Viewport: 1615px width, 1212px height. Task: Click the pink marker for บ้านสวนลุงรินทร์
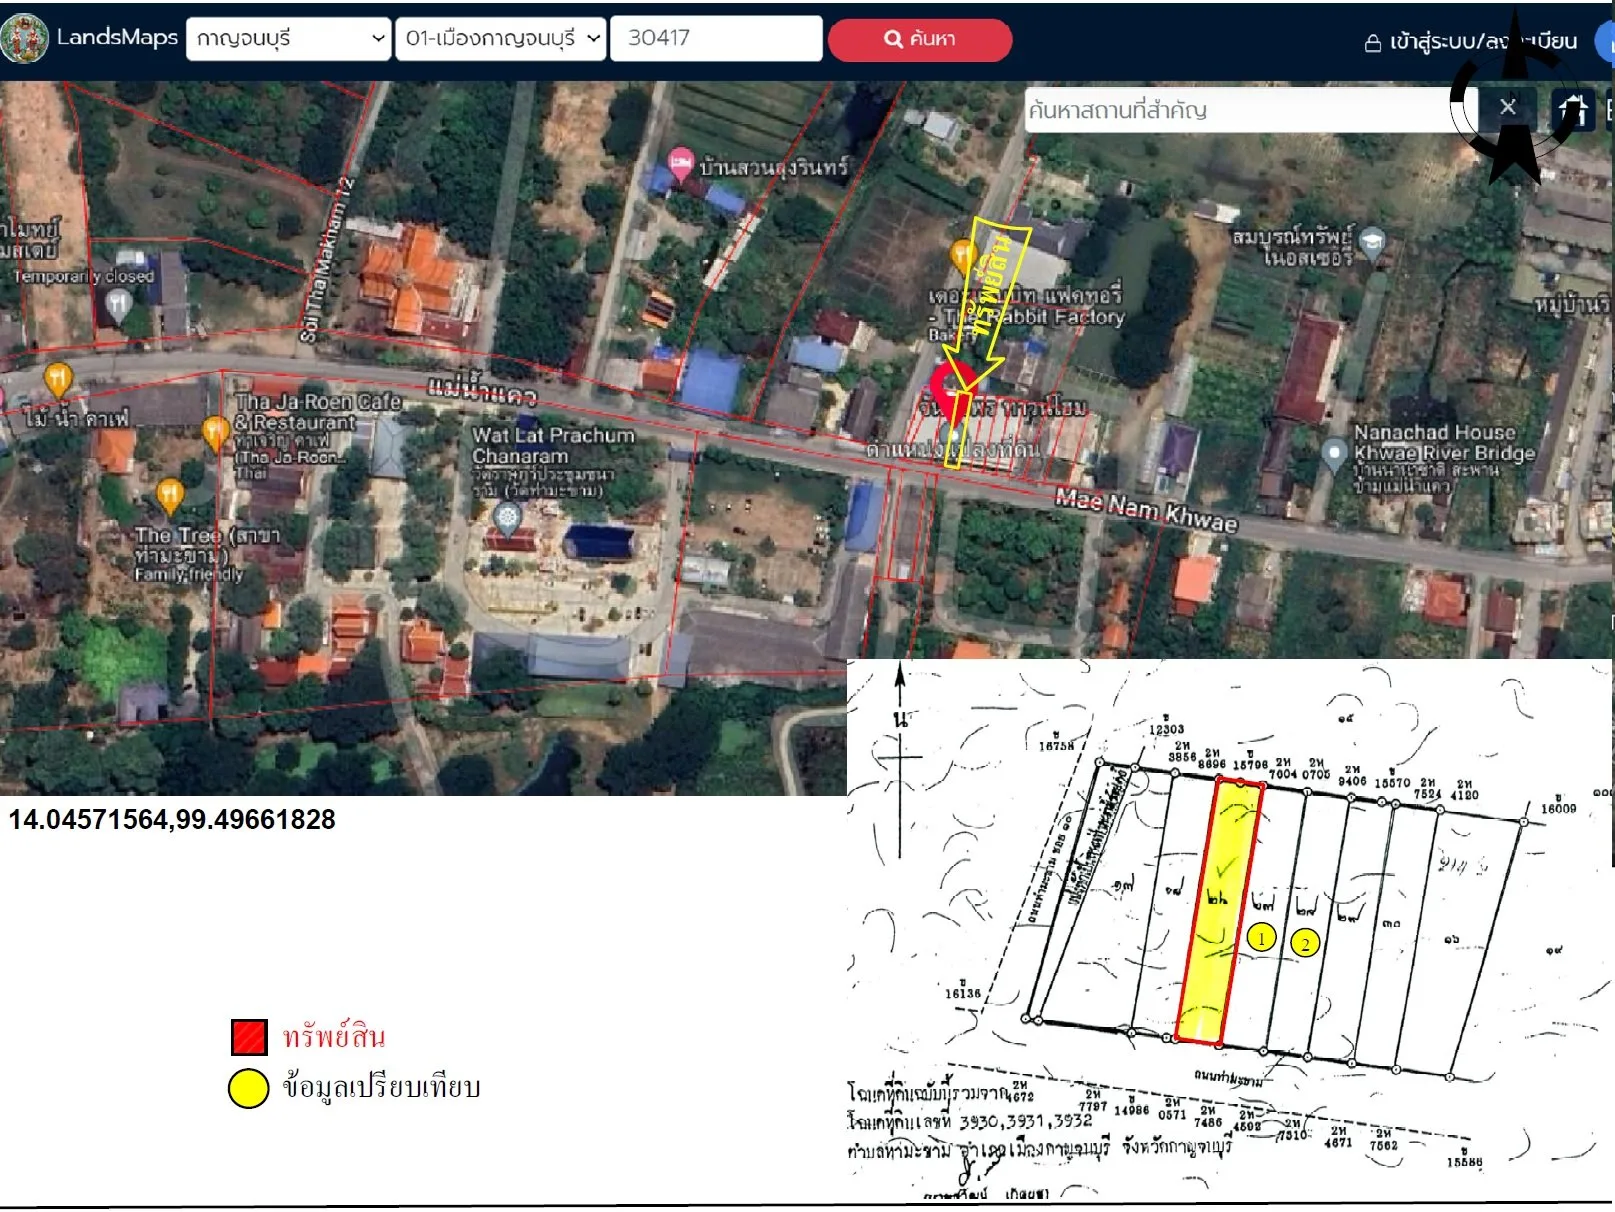(681, 164)
